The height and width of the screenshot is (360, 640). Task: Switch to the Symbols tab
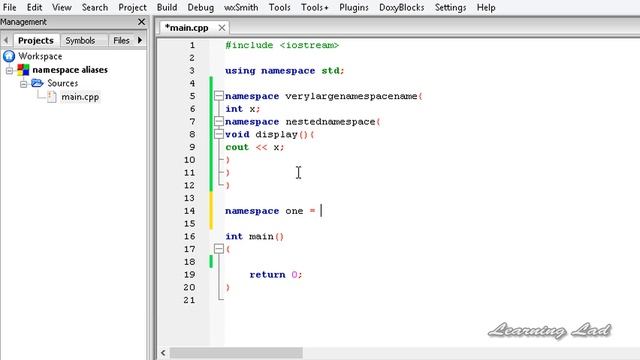(x=80, y=40)
